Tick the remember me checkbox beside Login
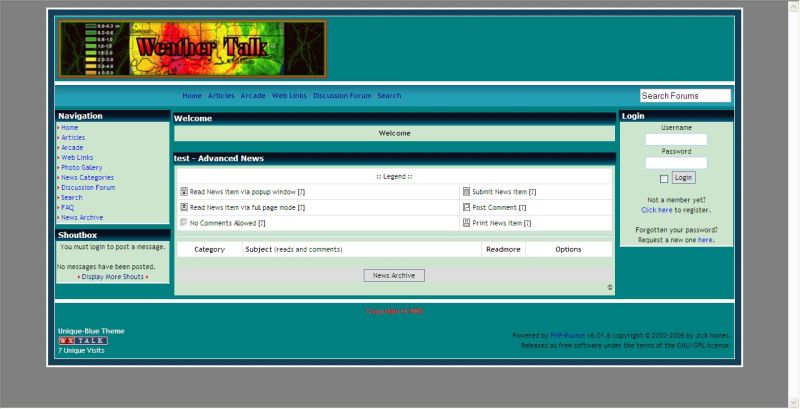800x409 pixels. tap(664, 178)
